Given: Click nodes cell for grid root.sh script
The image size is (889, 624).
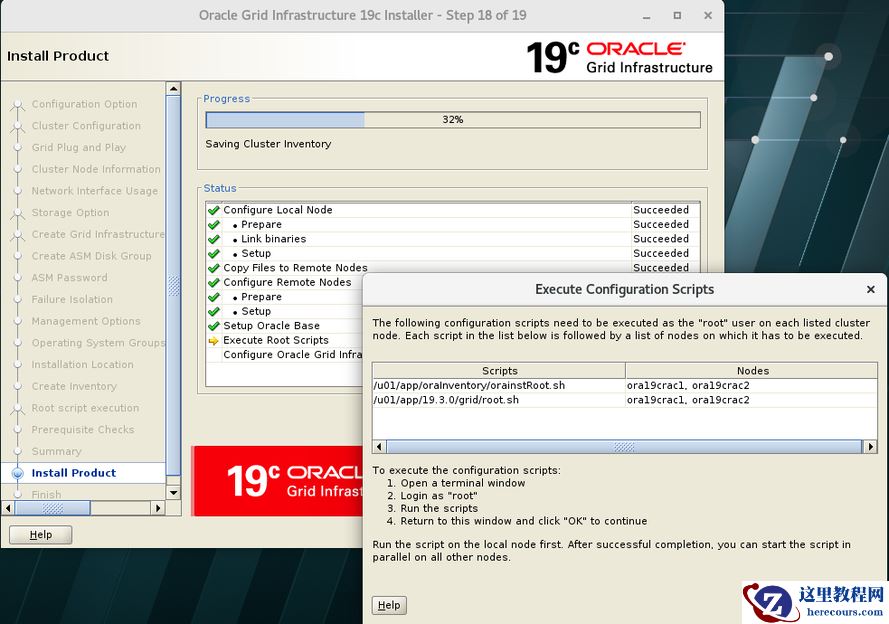Looking at the screenshot, I should click(x=751, y=400).
